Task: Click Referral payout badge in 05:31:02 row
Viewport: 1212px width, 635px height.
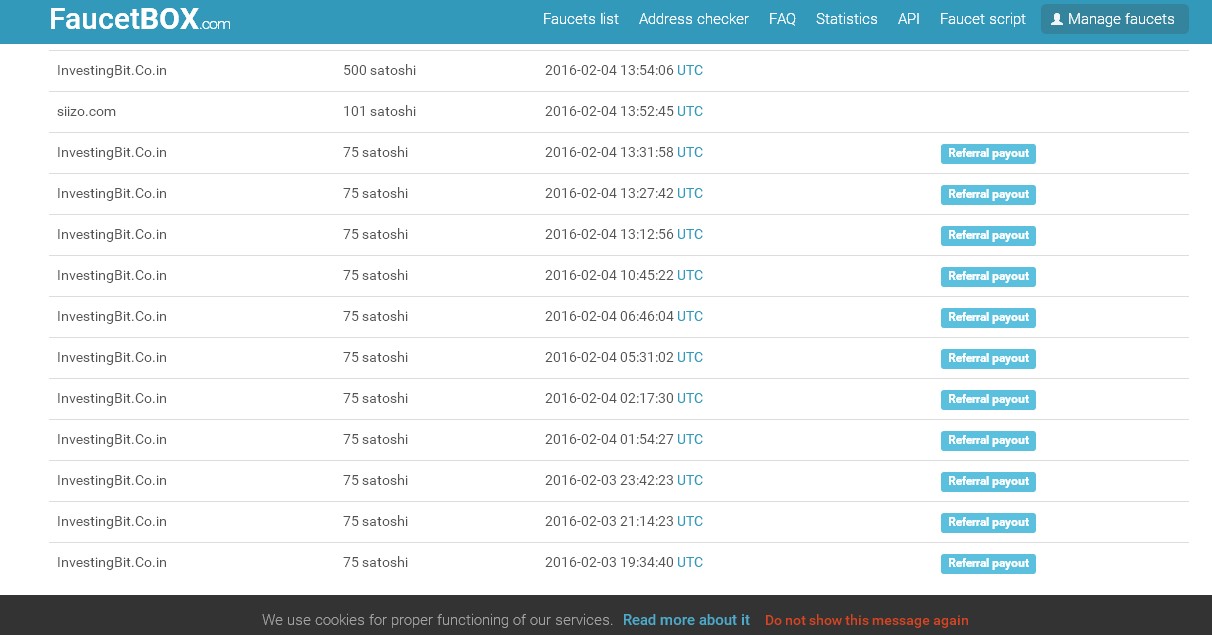Action: pos(988,358)
